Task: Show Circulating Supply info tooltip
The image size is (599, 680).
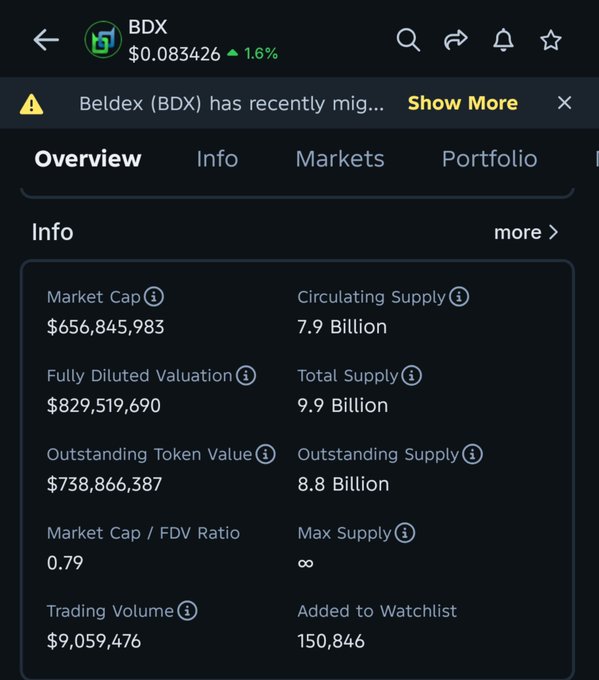Action: coord(459,297)
